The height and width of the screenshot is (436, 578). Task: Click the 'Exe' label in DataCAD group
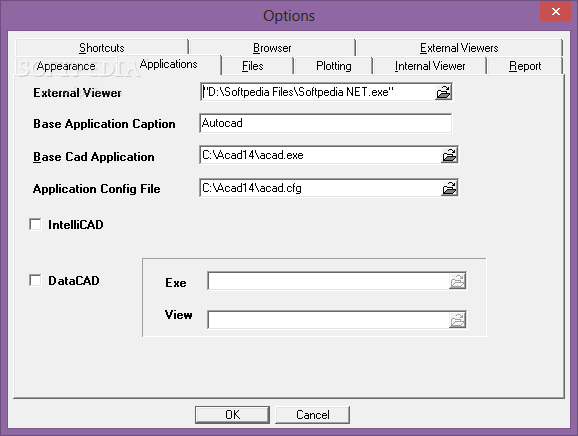(176, 283)
